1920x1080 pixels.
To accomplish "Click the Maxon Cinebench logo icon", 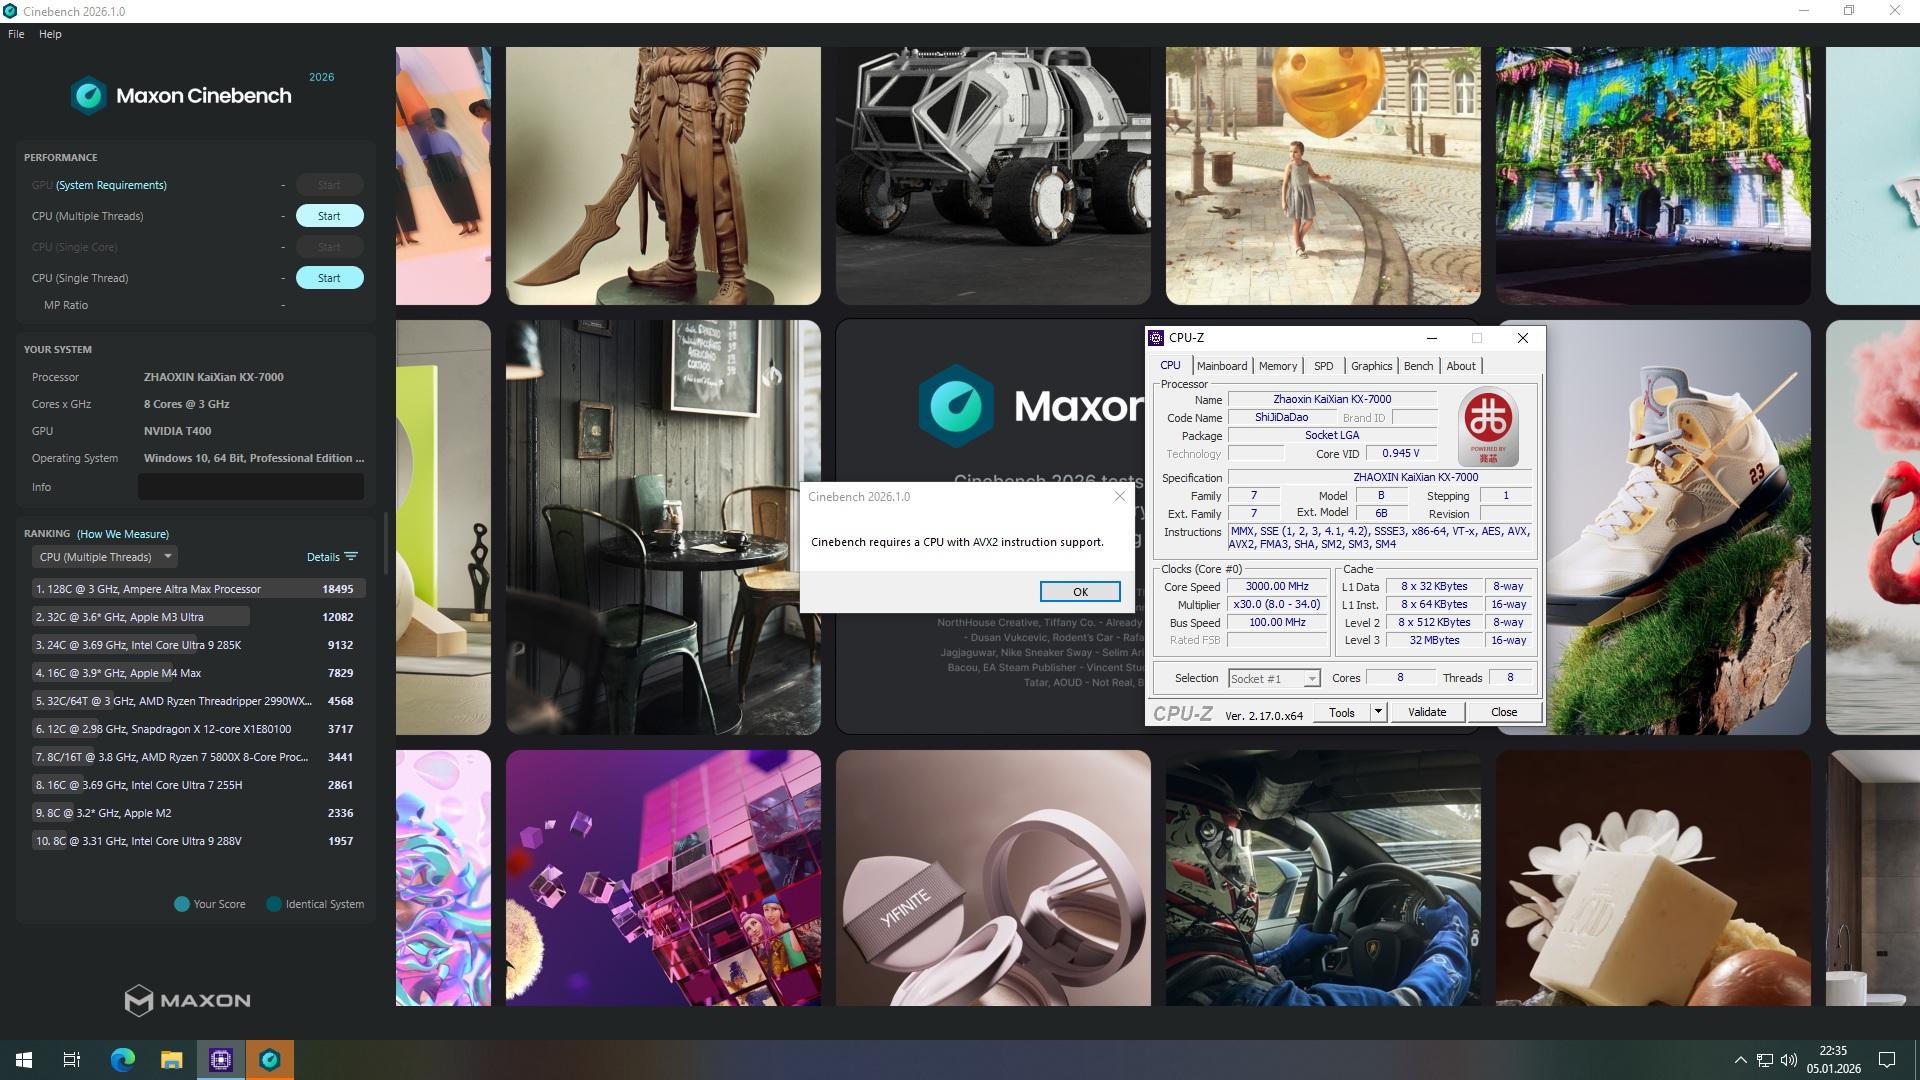I will click(x=89, y=96).
